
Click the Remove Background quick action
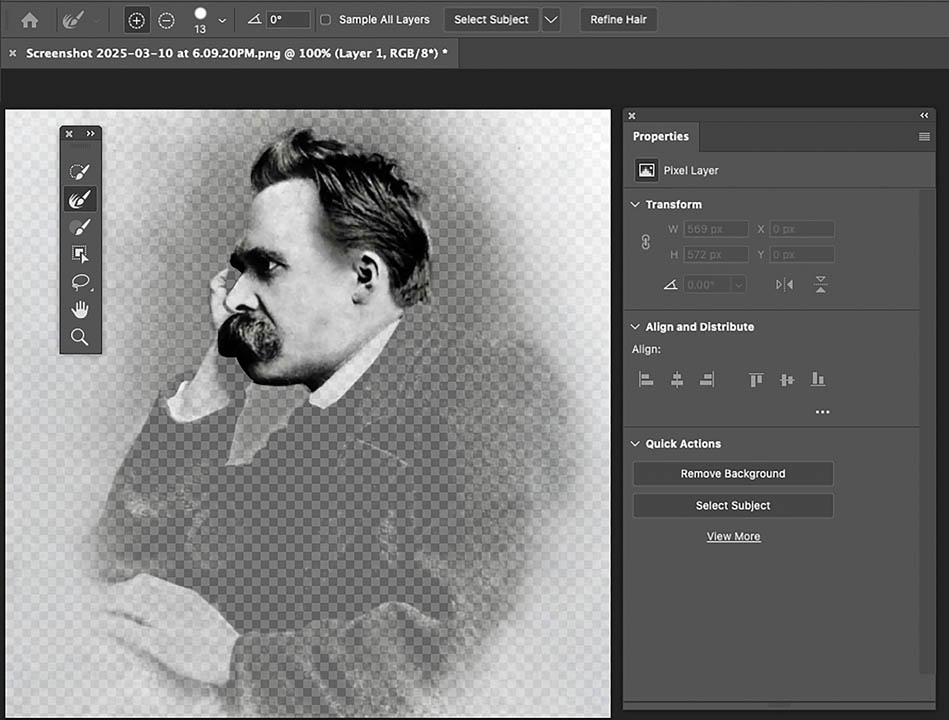(x=733, y=474)
